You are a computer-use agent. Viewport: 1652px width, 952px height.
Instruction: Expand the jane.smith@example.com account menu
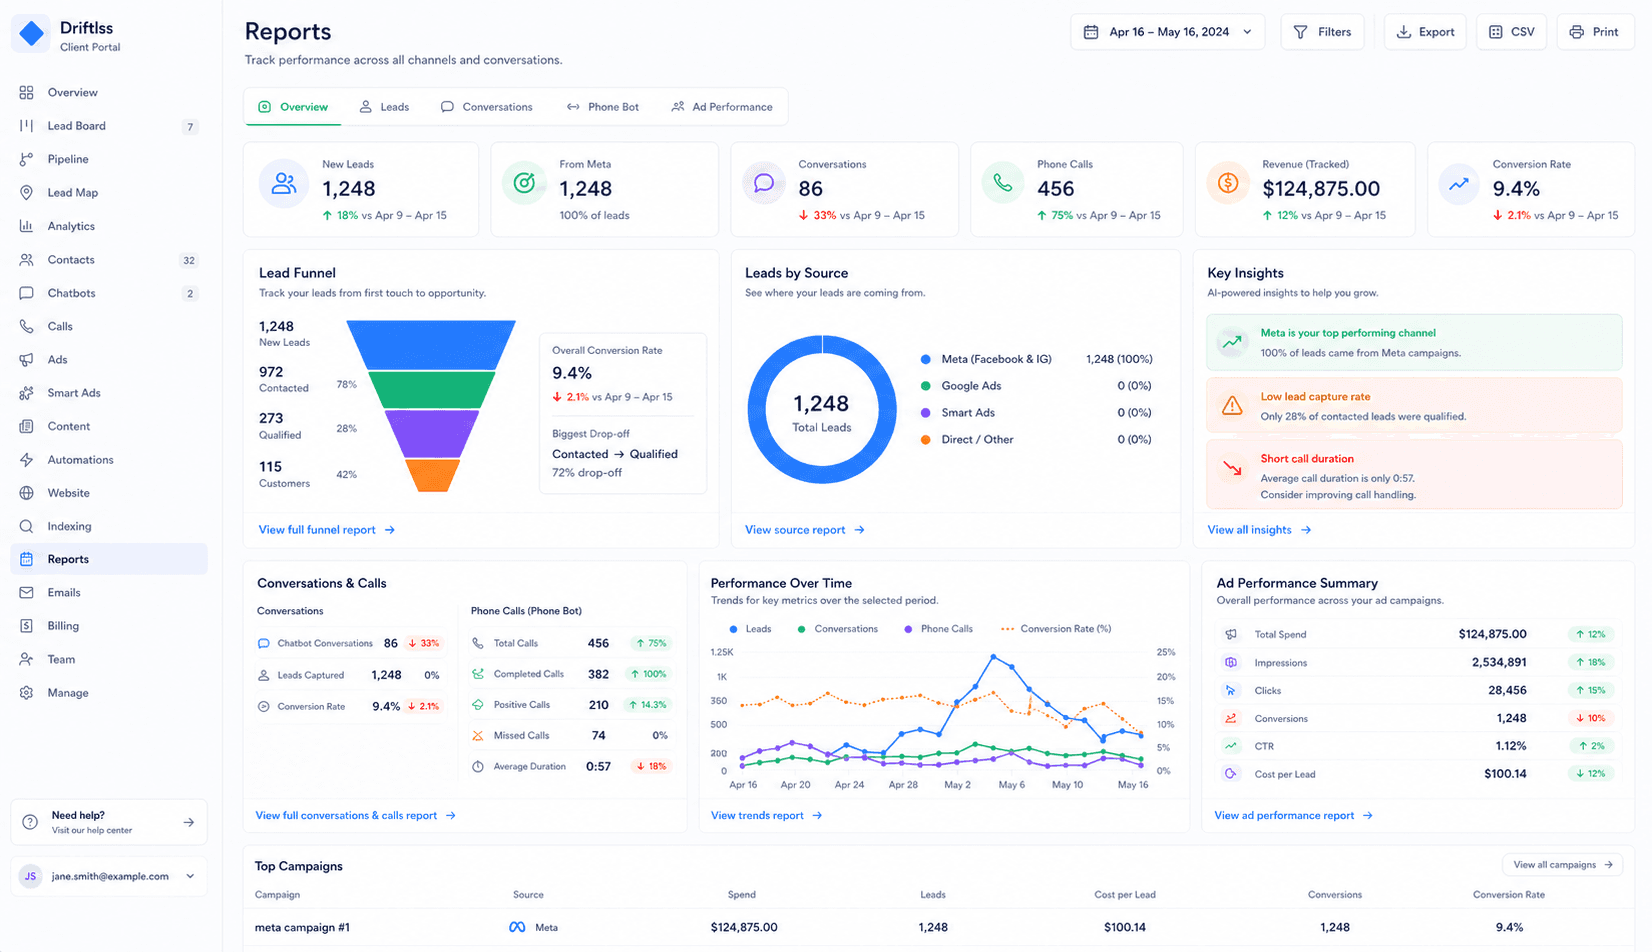click(x=109, y=876)
